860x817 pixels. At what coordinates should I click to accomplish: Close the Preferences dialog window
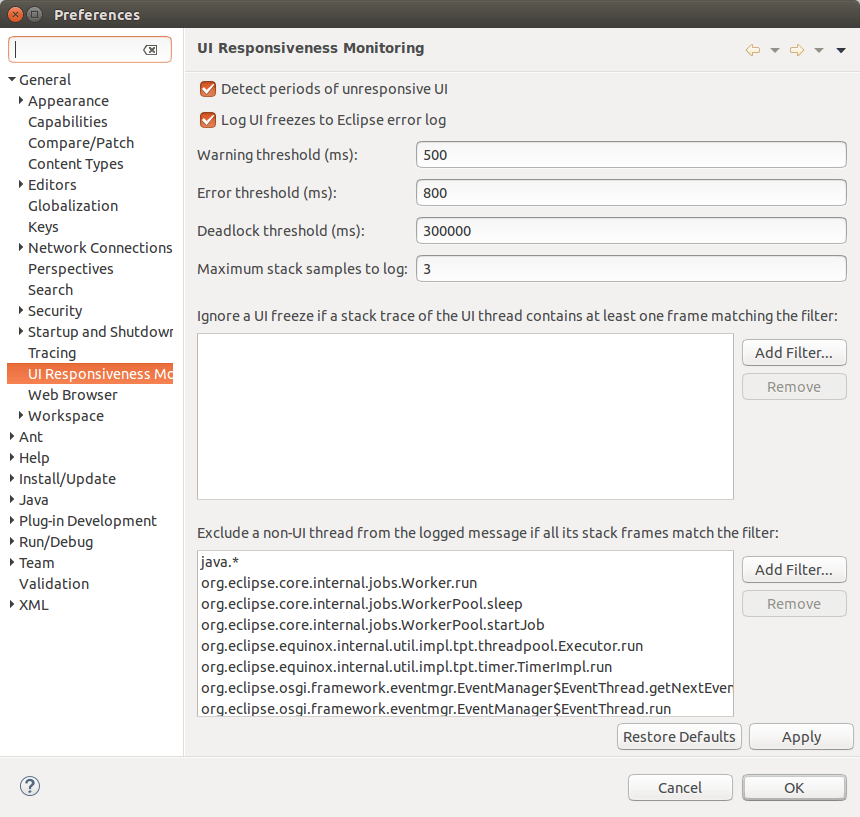point(15,14)
